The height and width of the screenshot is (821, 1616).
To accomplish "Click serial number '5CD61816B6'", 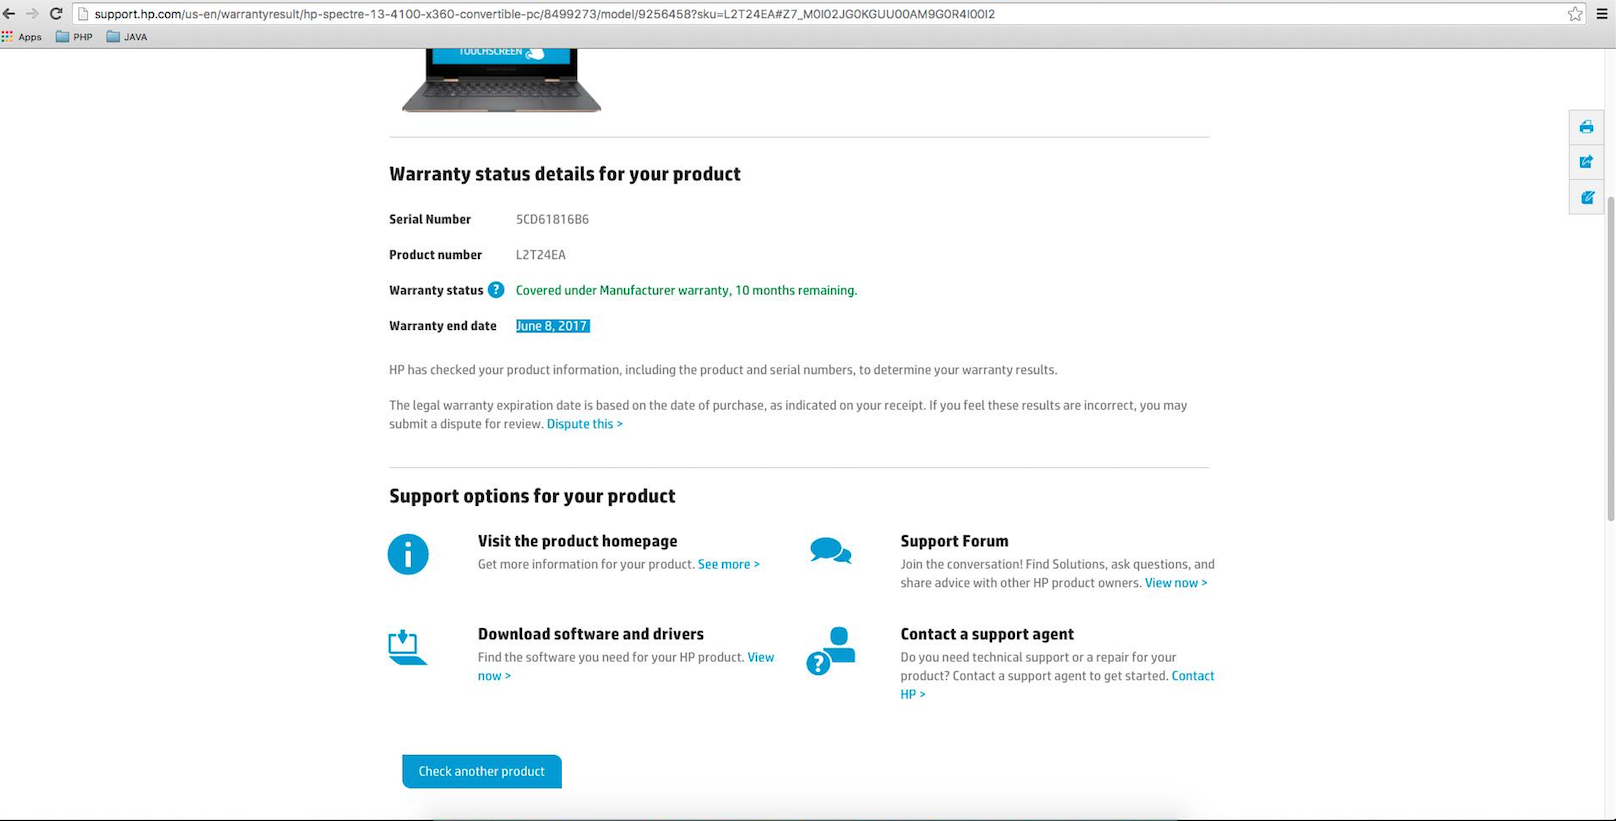I will pyautogui.click(x=552, y=219).
